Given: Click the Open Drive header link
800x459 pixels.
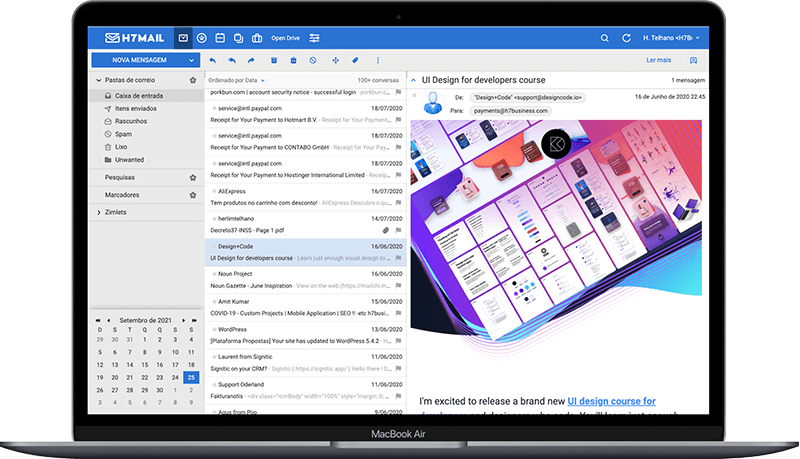Looking at the screenshot, I should pos(285,38).
